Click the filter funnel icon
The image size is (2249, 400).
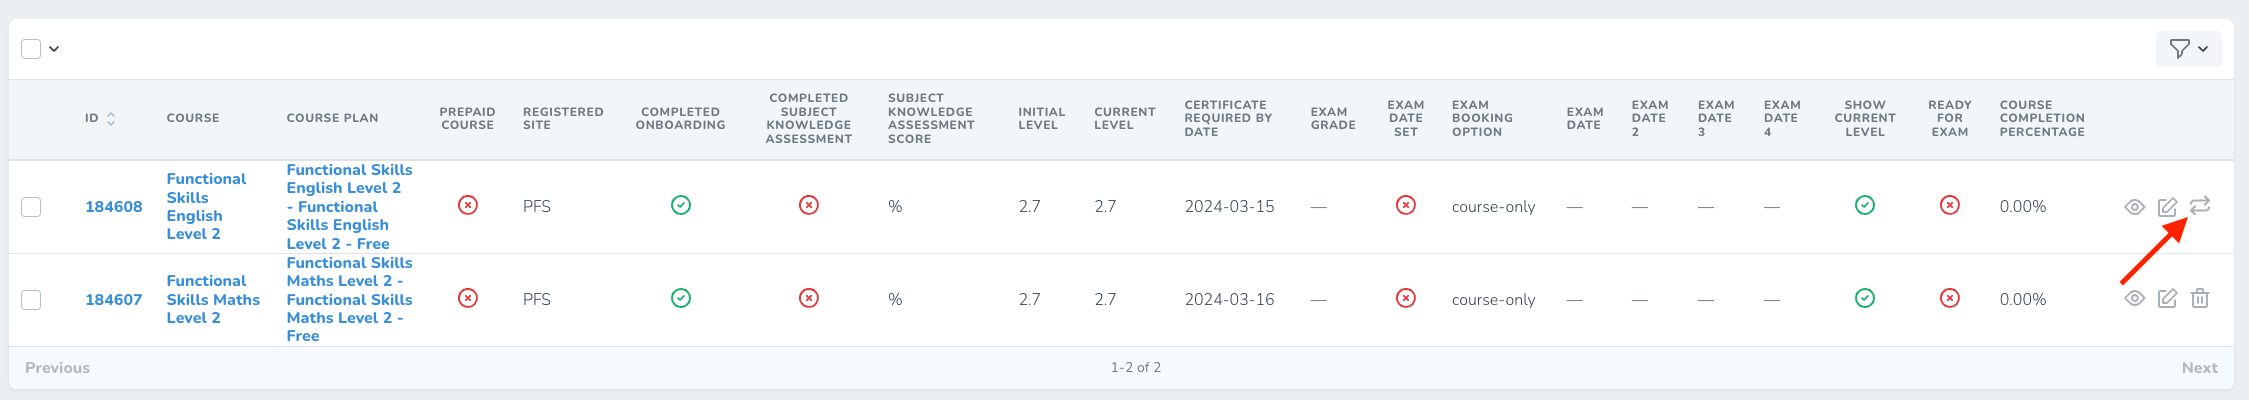2180,48
